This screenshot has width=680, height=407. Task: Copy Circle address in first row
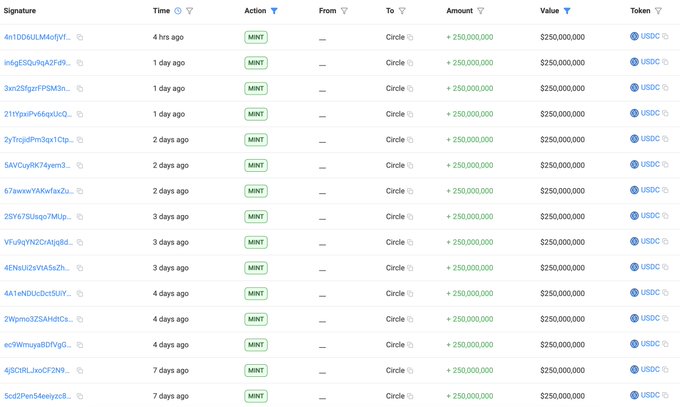tap(410, 37)
